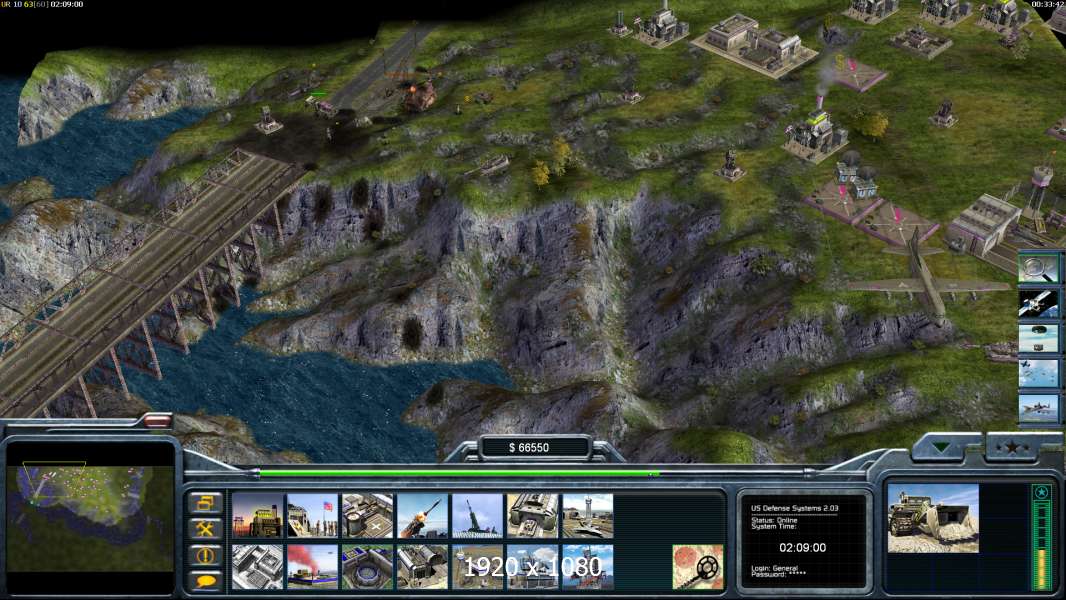This screenshot has width=1066, height=600.
Task: Activate the magnifying glass intelligence power
Action: coord(1038,268)
